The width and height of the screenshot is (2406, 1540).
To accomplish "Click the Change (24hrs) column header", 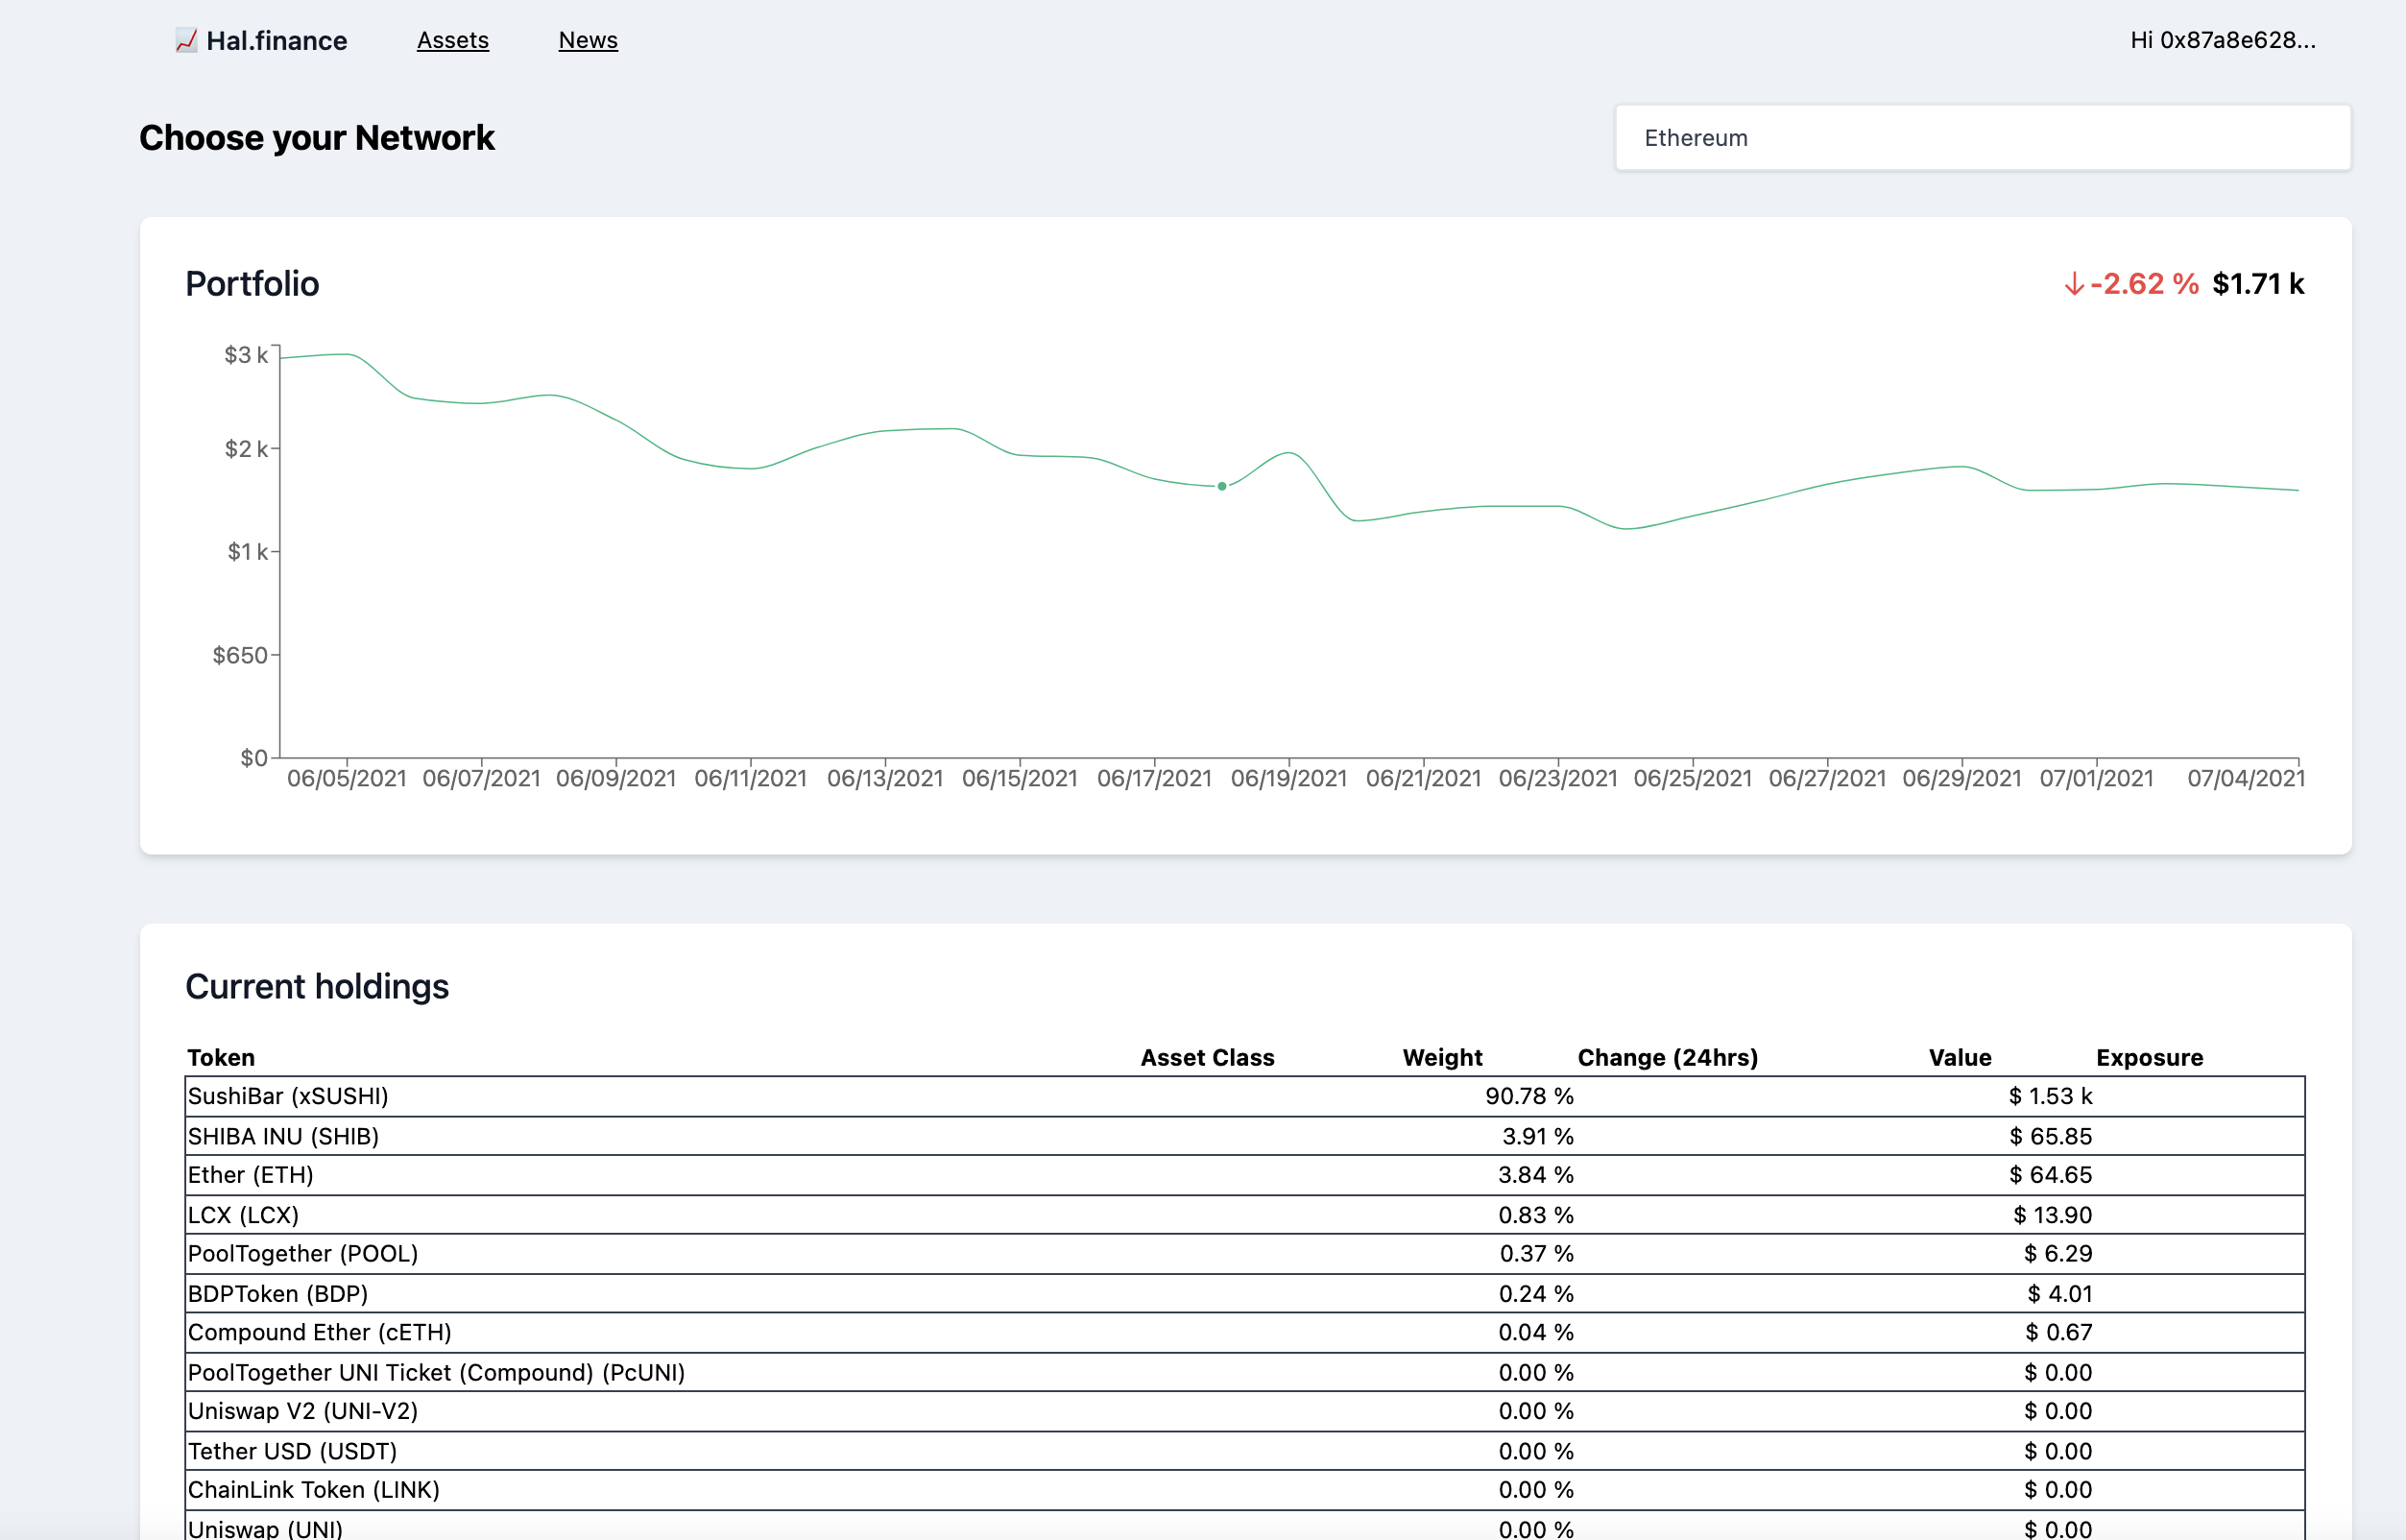I will click(1668, 1057).
